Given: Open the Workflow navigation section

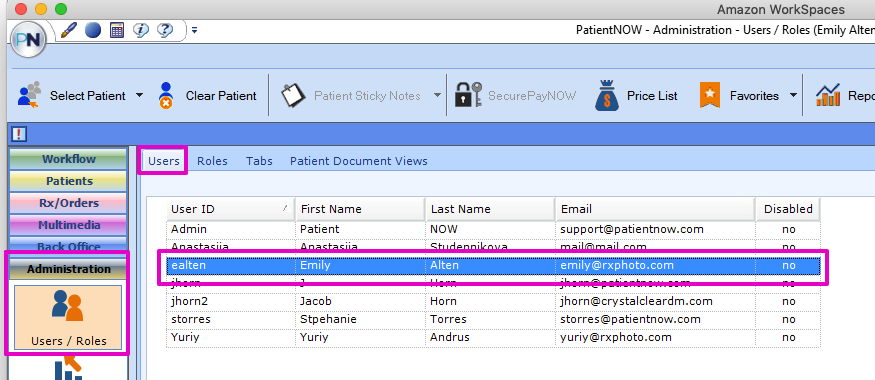Looking at the screenshot, I should [x=68, y=159].
